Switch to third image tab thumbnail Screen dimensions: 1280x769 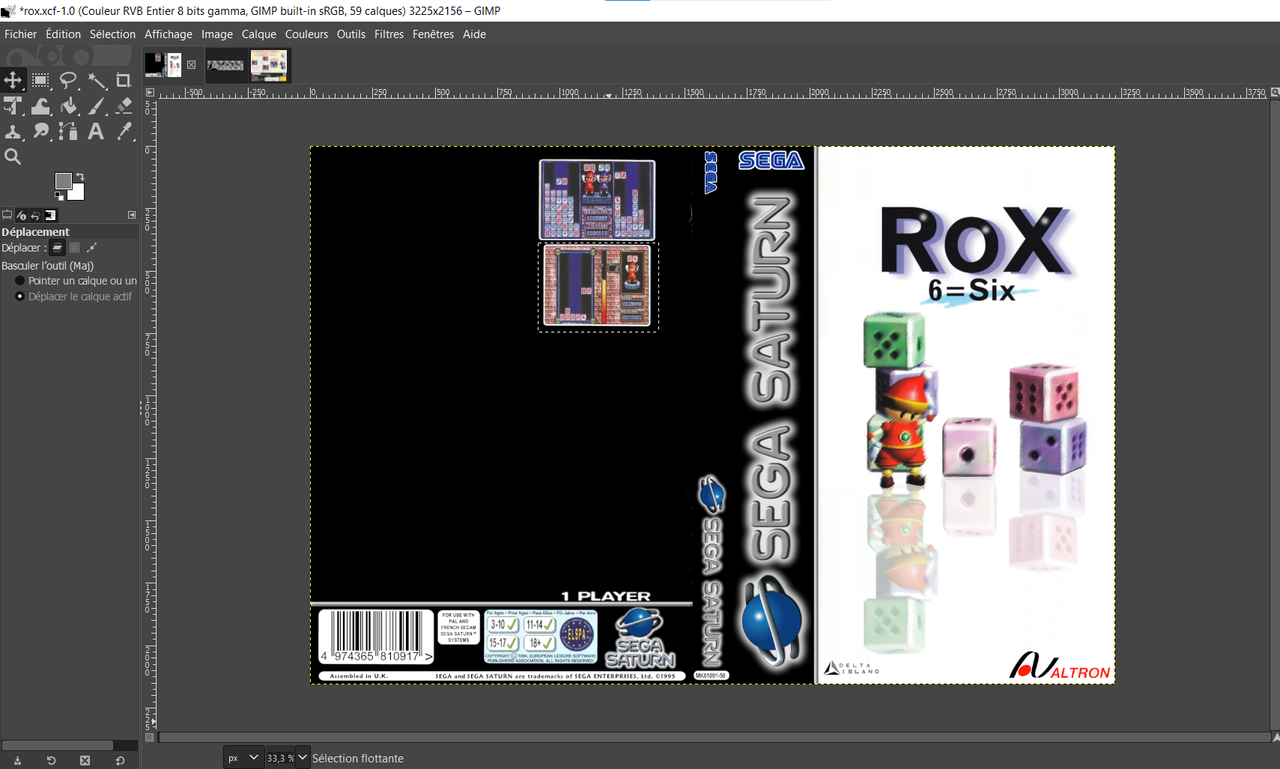pyautogui.click(x=268, y=65)
